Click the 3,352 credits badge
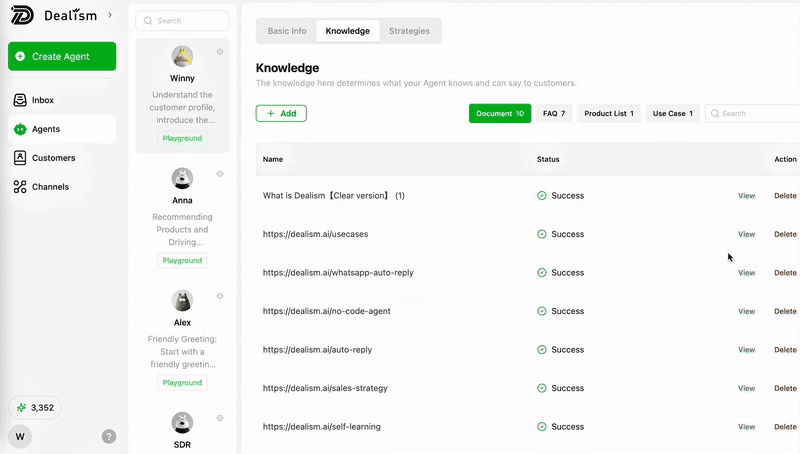800x454 pixels. (35, 408)
